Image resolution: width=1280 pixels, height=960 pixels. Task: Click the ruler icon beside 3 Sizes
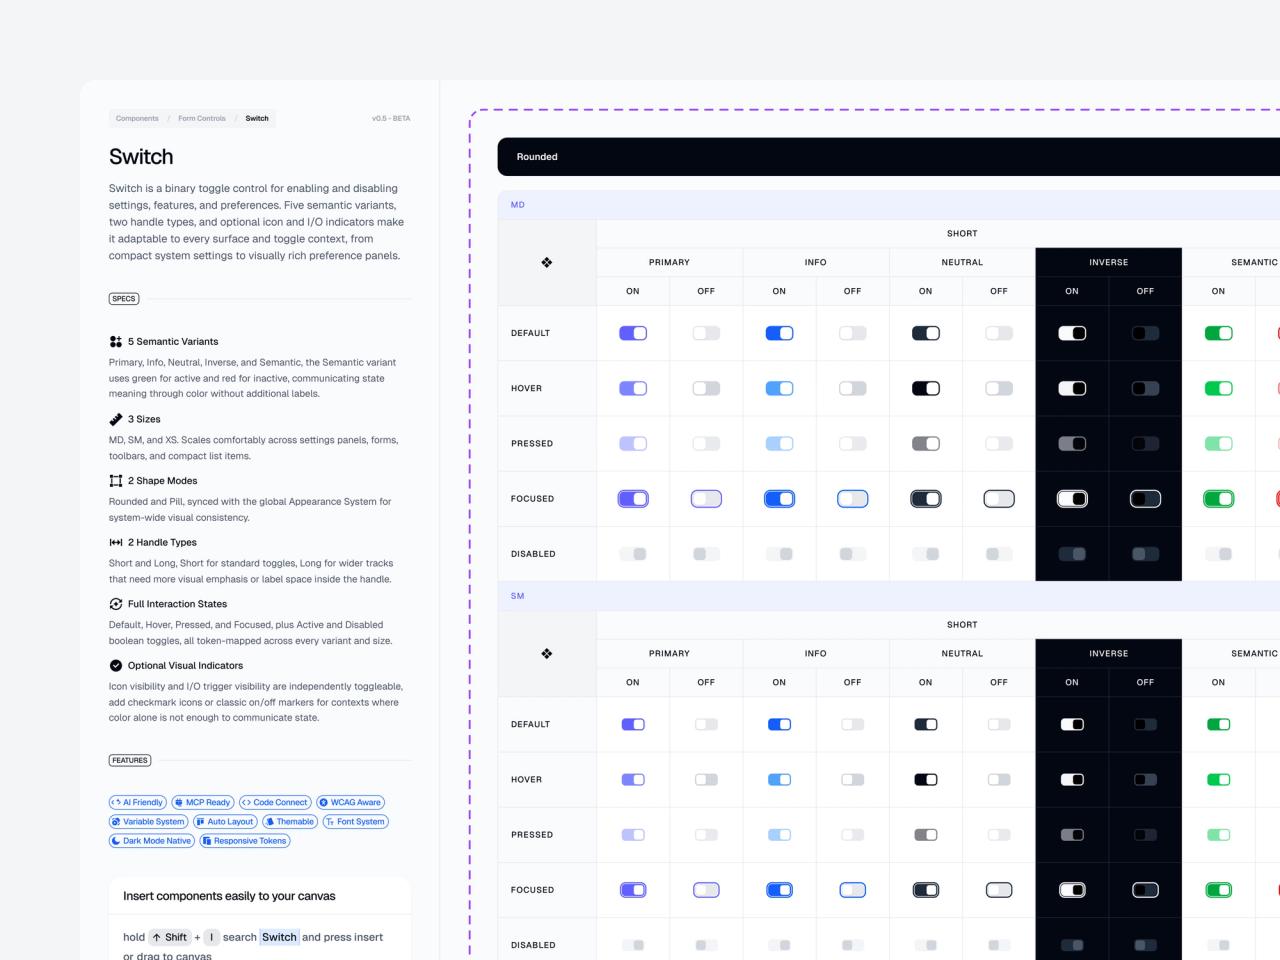(116, 420)
